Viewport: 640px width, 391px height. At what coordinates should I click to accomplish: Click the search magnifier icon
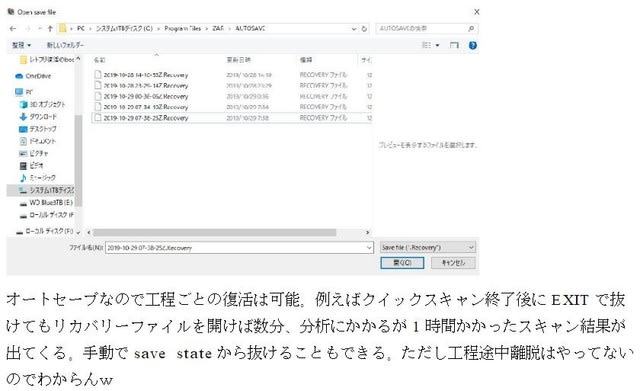pyautogui.click(x=471, y=29)
